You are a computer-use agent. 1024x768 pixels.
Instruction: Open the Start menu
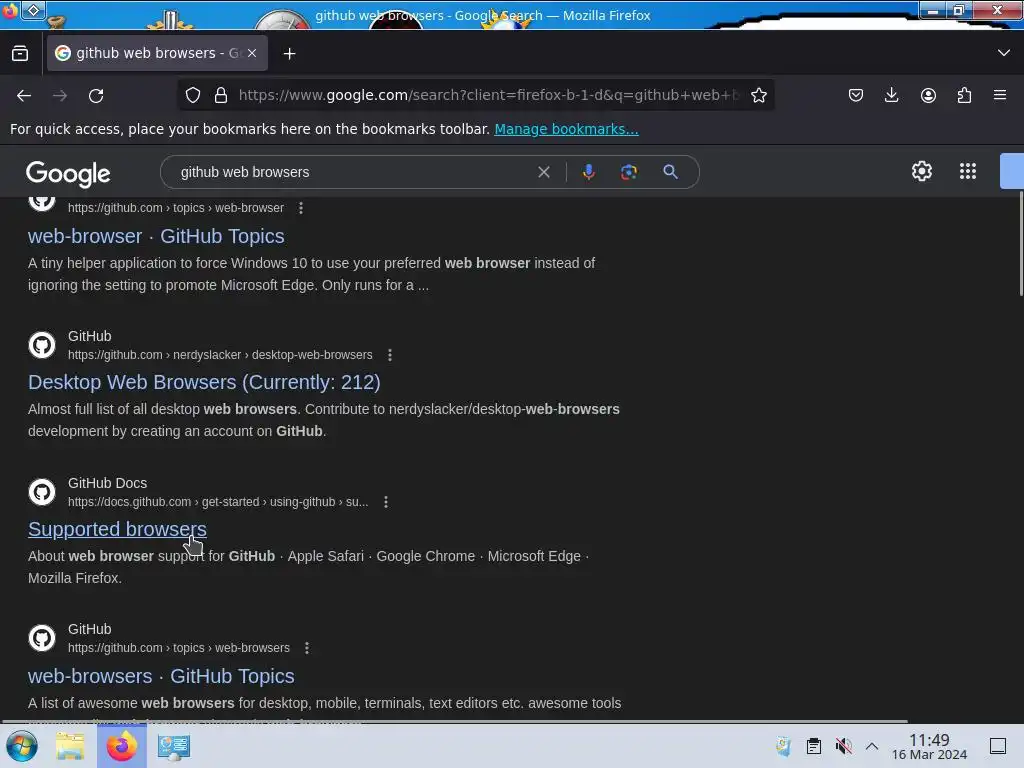[21, 746]
